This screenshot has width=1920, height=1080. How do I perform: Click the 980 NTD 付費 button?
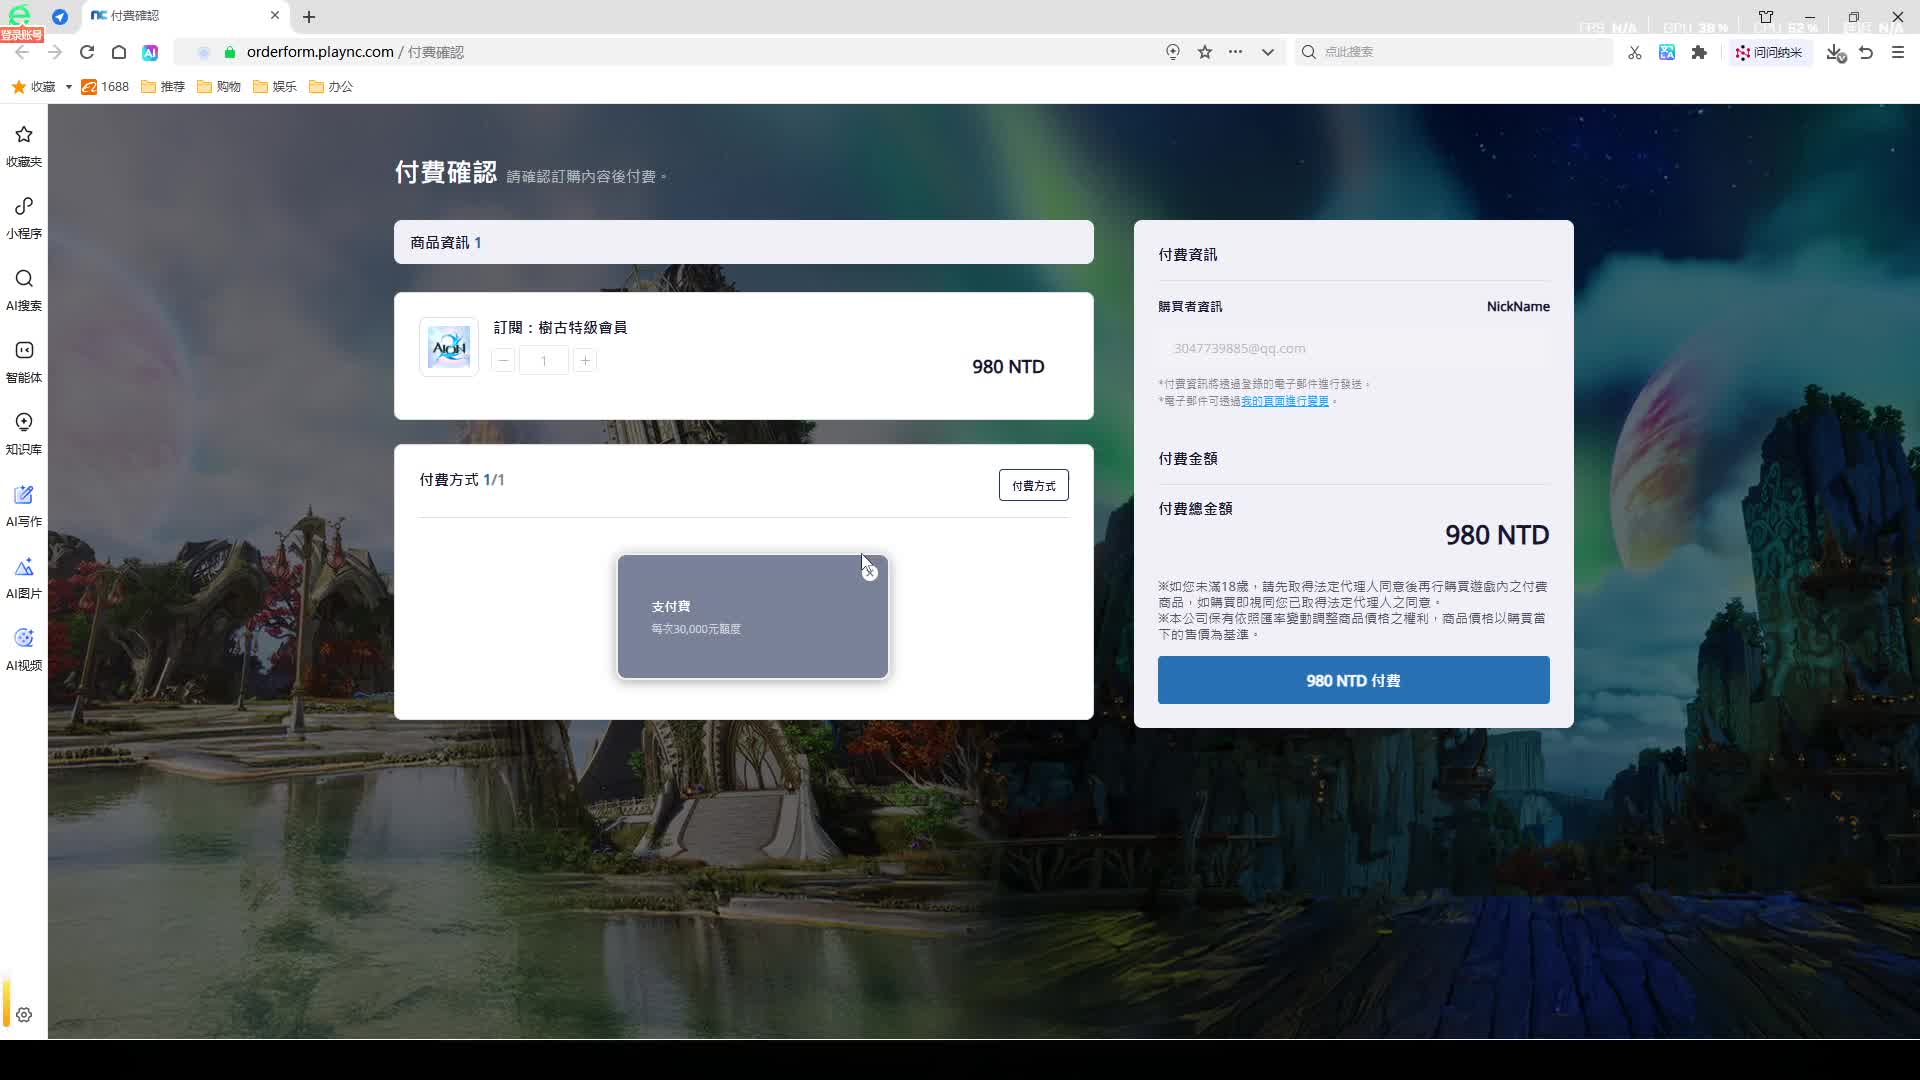[x=1352, y=680]
